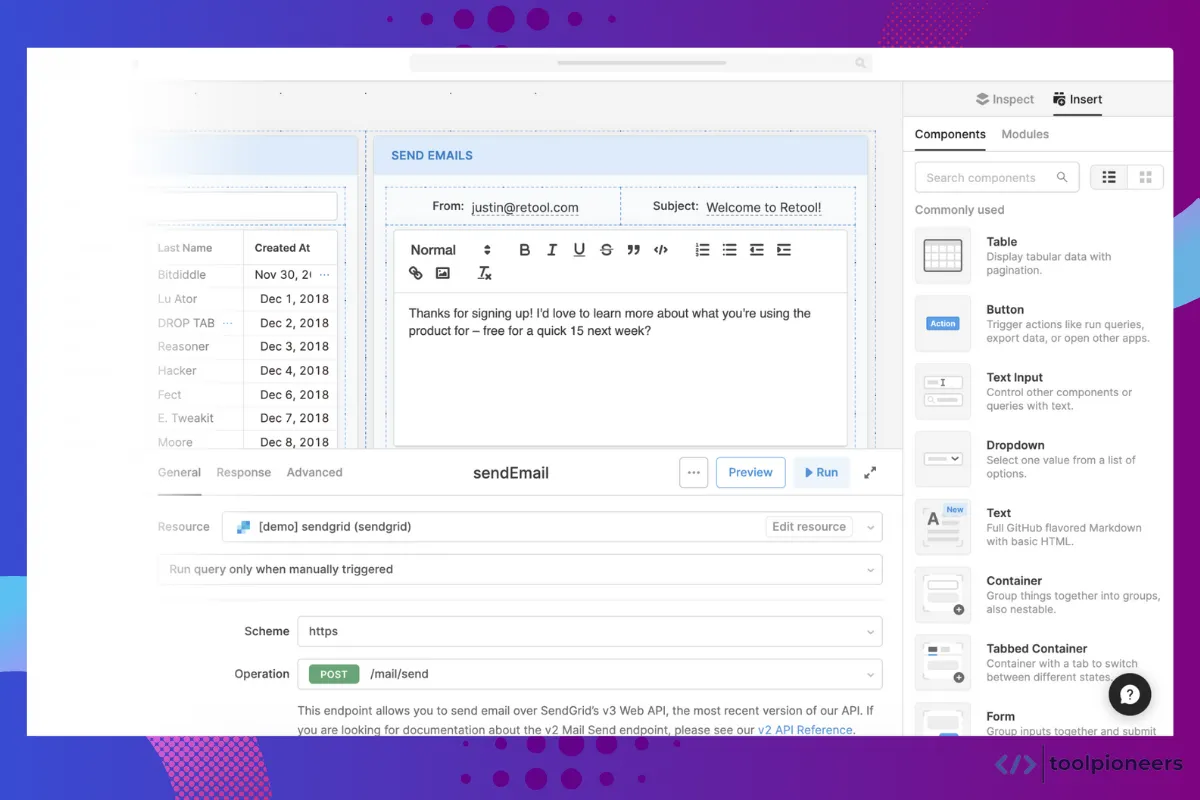Select the Lu Ator name cell
This screenshot has width=1200, height=800.
click(178, 299)
